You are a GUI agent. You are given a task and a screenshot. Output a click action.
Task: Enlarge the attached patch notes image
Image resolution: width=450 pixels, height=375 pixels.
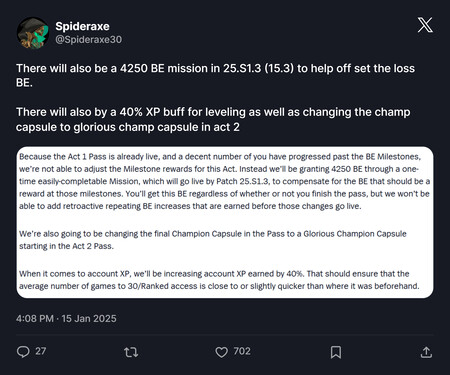coord(225,222)
